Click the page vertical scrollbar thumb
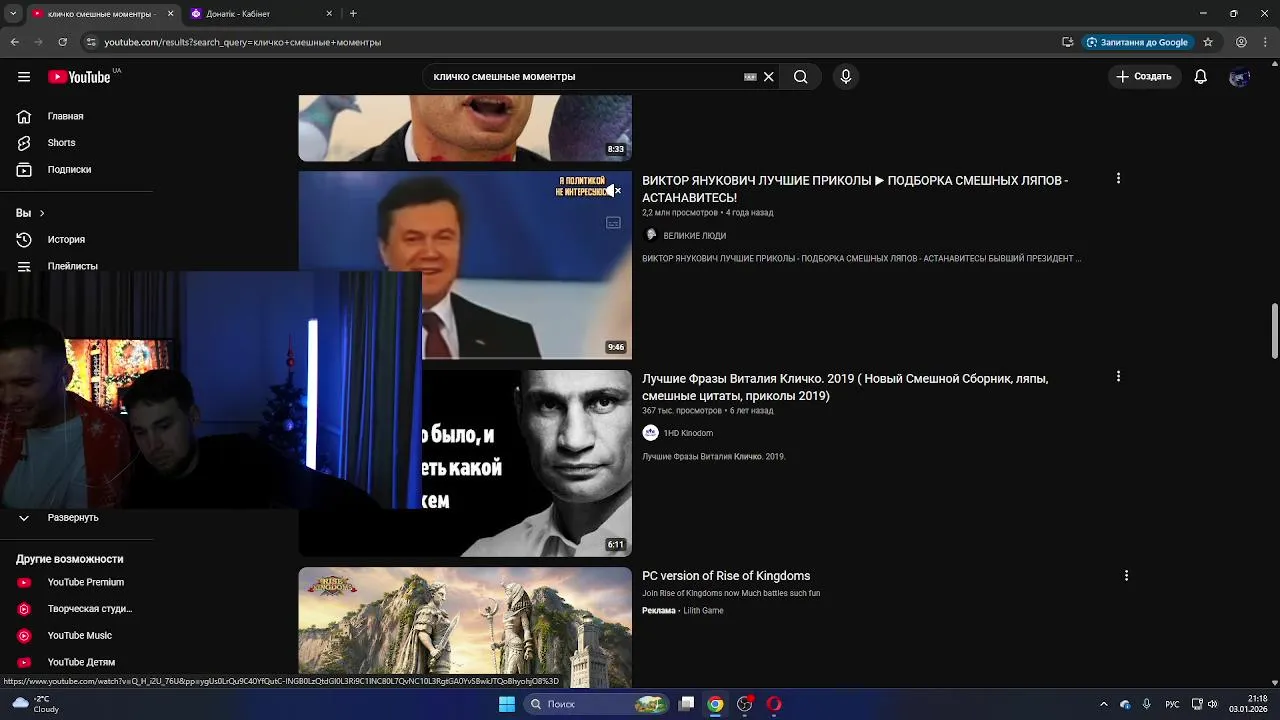1280x720 pixels. pos(1274,330)
